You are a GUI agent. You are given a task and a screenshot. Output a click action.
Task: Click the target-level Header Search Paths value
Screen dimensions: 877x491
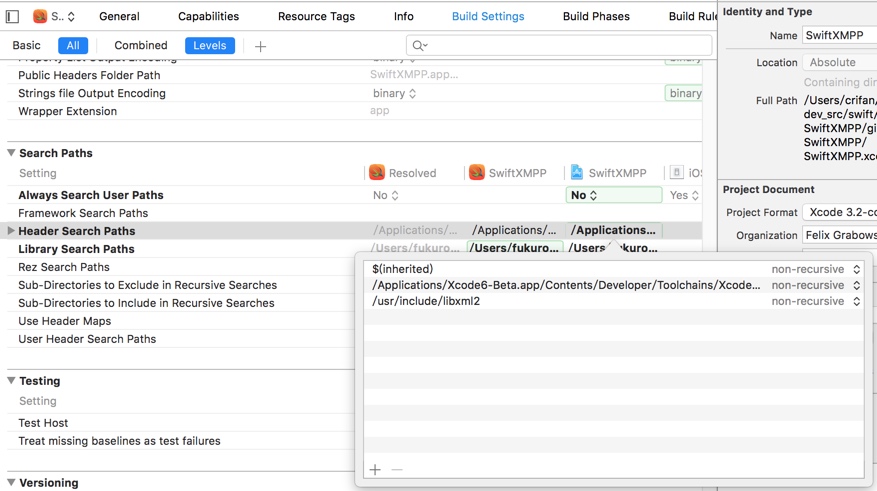point(514,230)
